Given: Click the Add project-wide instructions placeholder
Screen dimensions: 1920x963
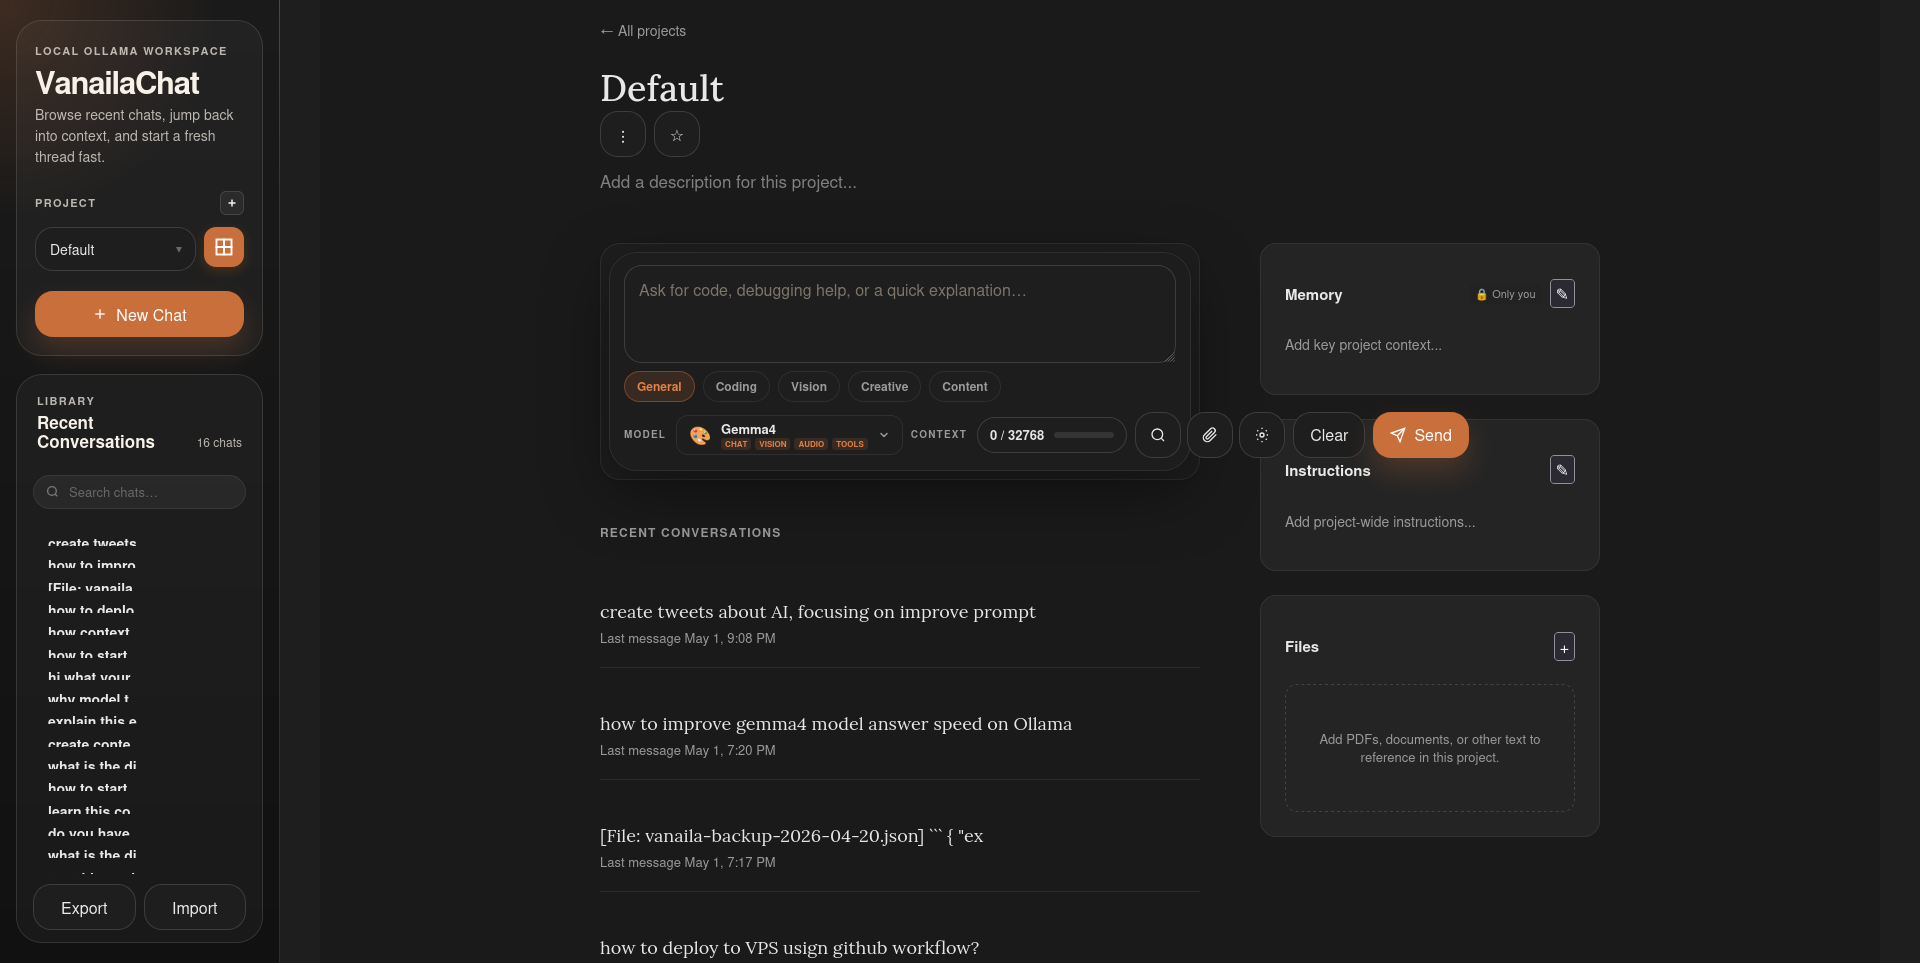Looking at the screenshot, I should click(x=1380, y=522).
